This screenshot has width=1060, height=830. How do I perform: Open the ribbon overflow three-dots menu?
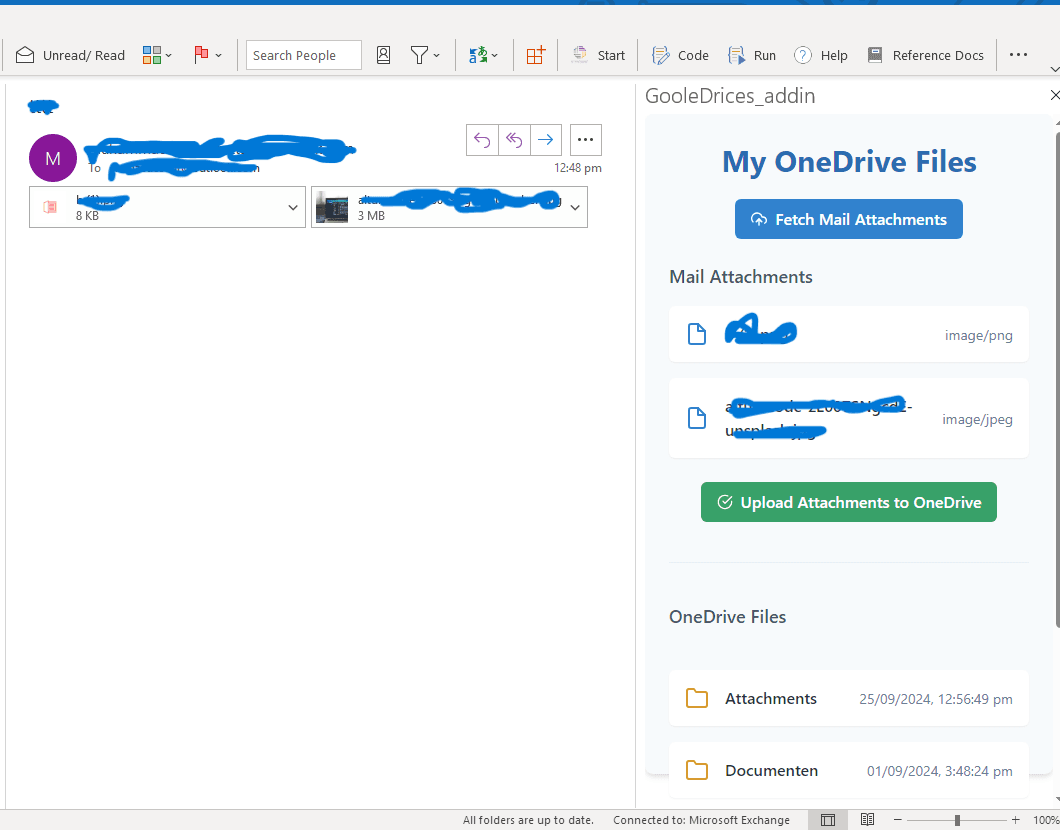(x=1018, y=55)
